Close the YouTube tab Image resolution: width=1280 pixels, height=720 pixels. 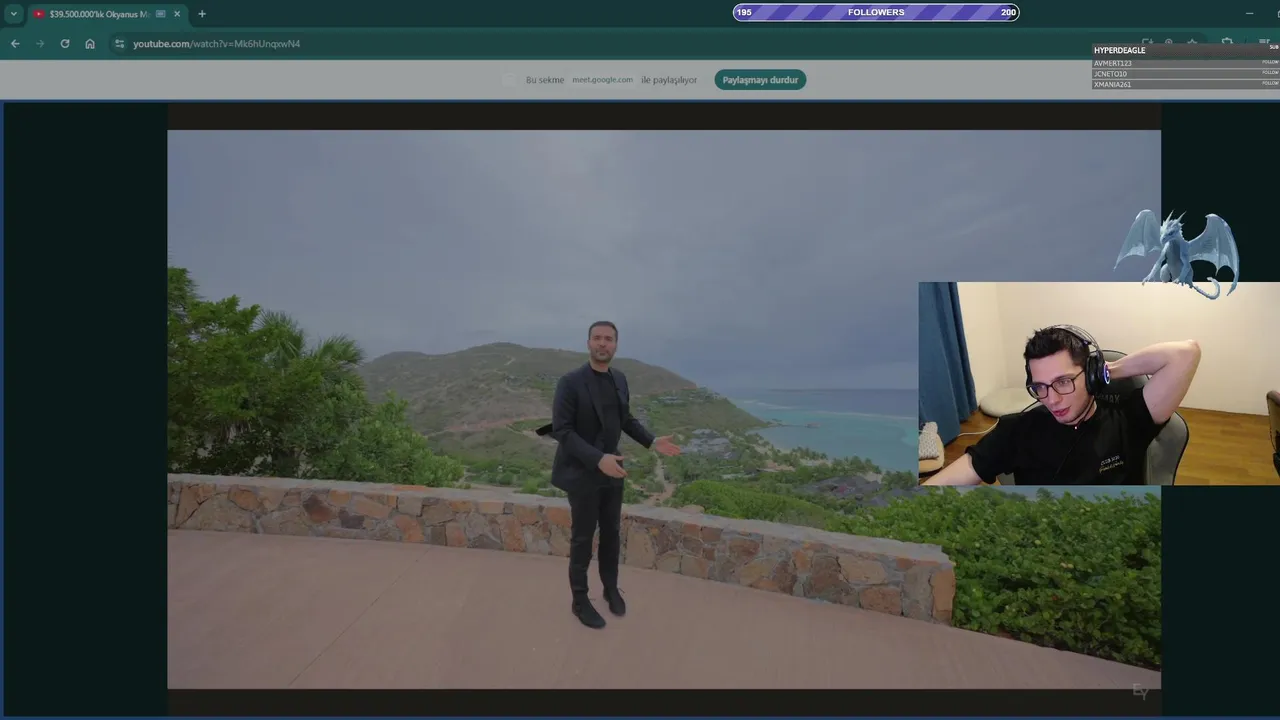point(178,14)
